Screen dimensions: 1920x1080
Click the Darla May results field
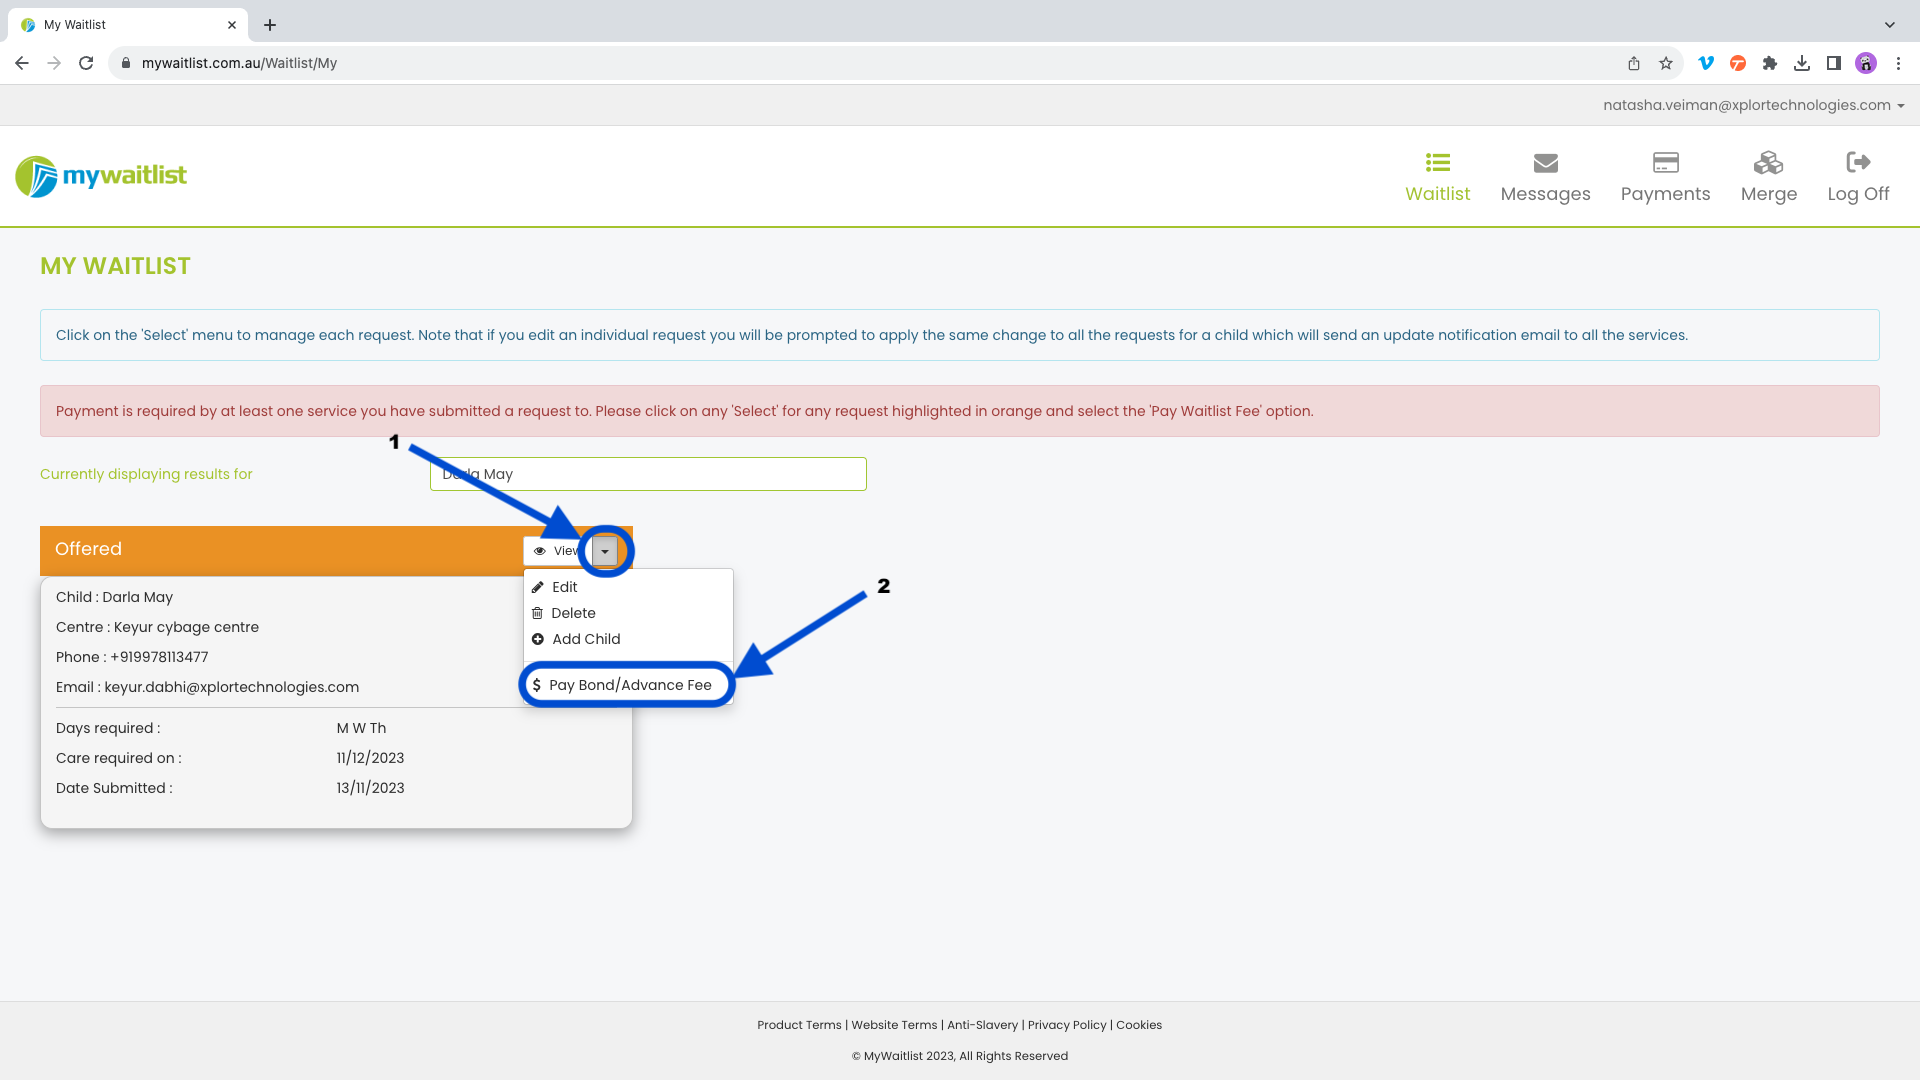pyautogui.click(x=648, y=474)
